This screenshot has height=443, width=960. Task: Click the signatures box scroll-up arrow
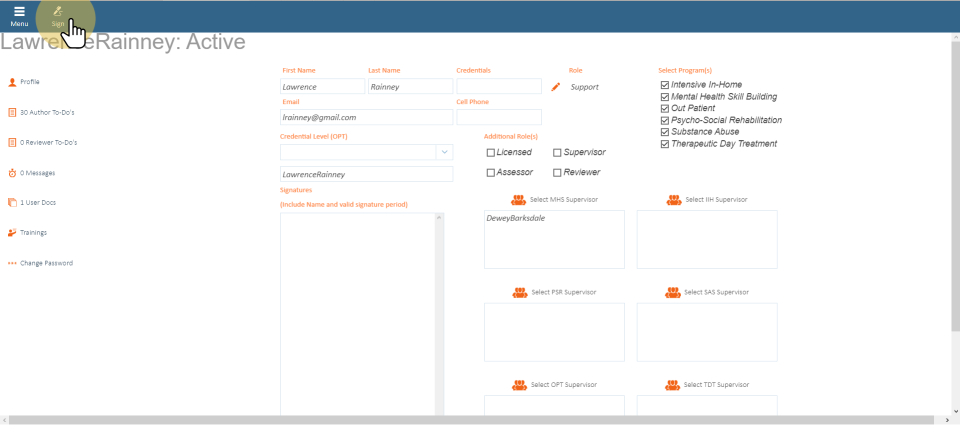[x=439, y=218]
